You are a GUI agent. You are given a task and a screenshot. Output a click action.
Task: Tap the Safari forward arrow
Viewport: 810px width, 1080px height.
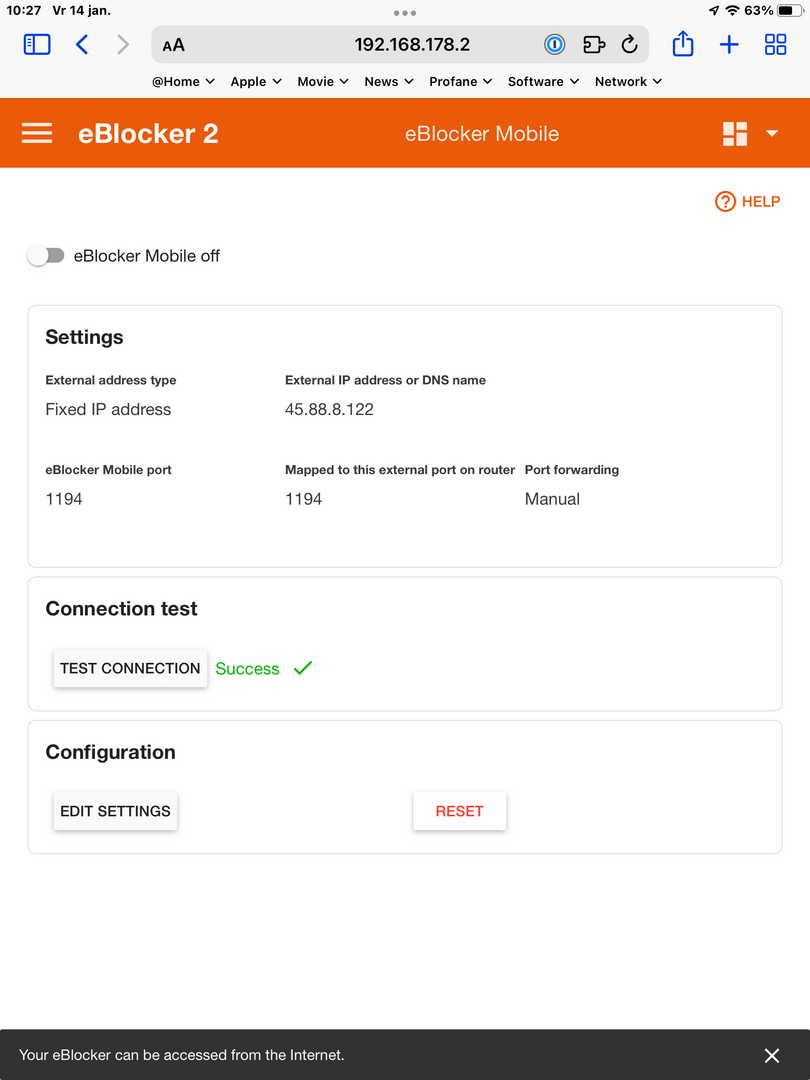tap(123, 45)
